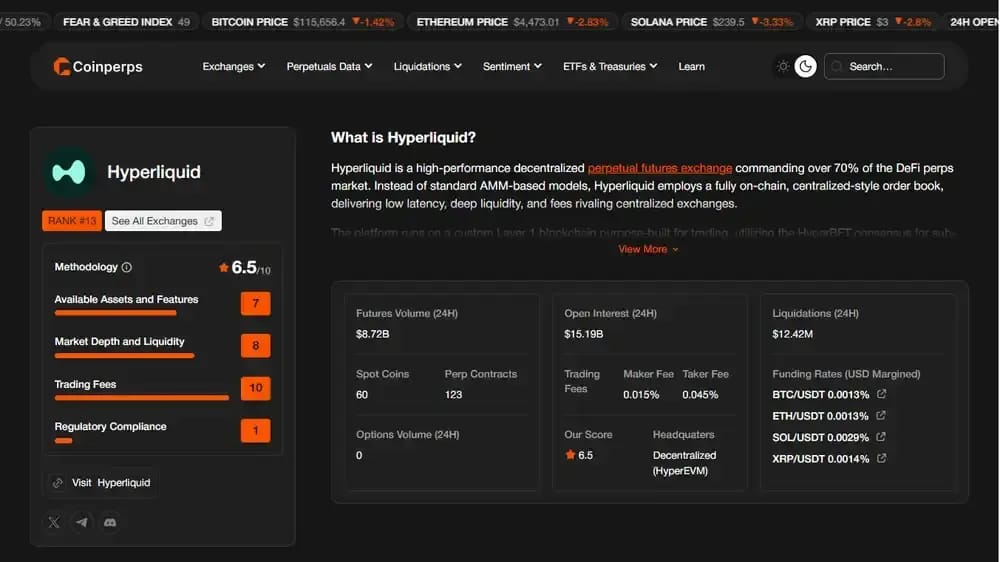Click the What is Hyperliquid? heading

click(403, 138)
